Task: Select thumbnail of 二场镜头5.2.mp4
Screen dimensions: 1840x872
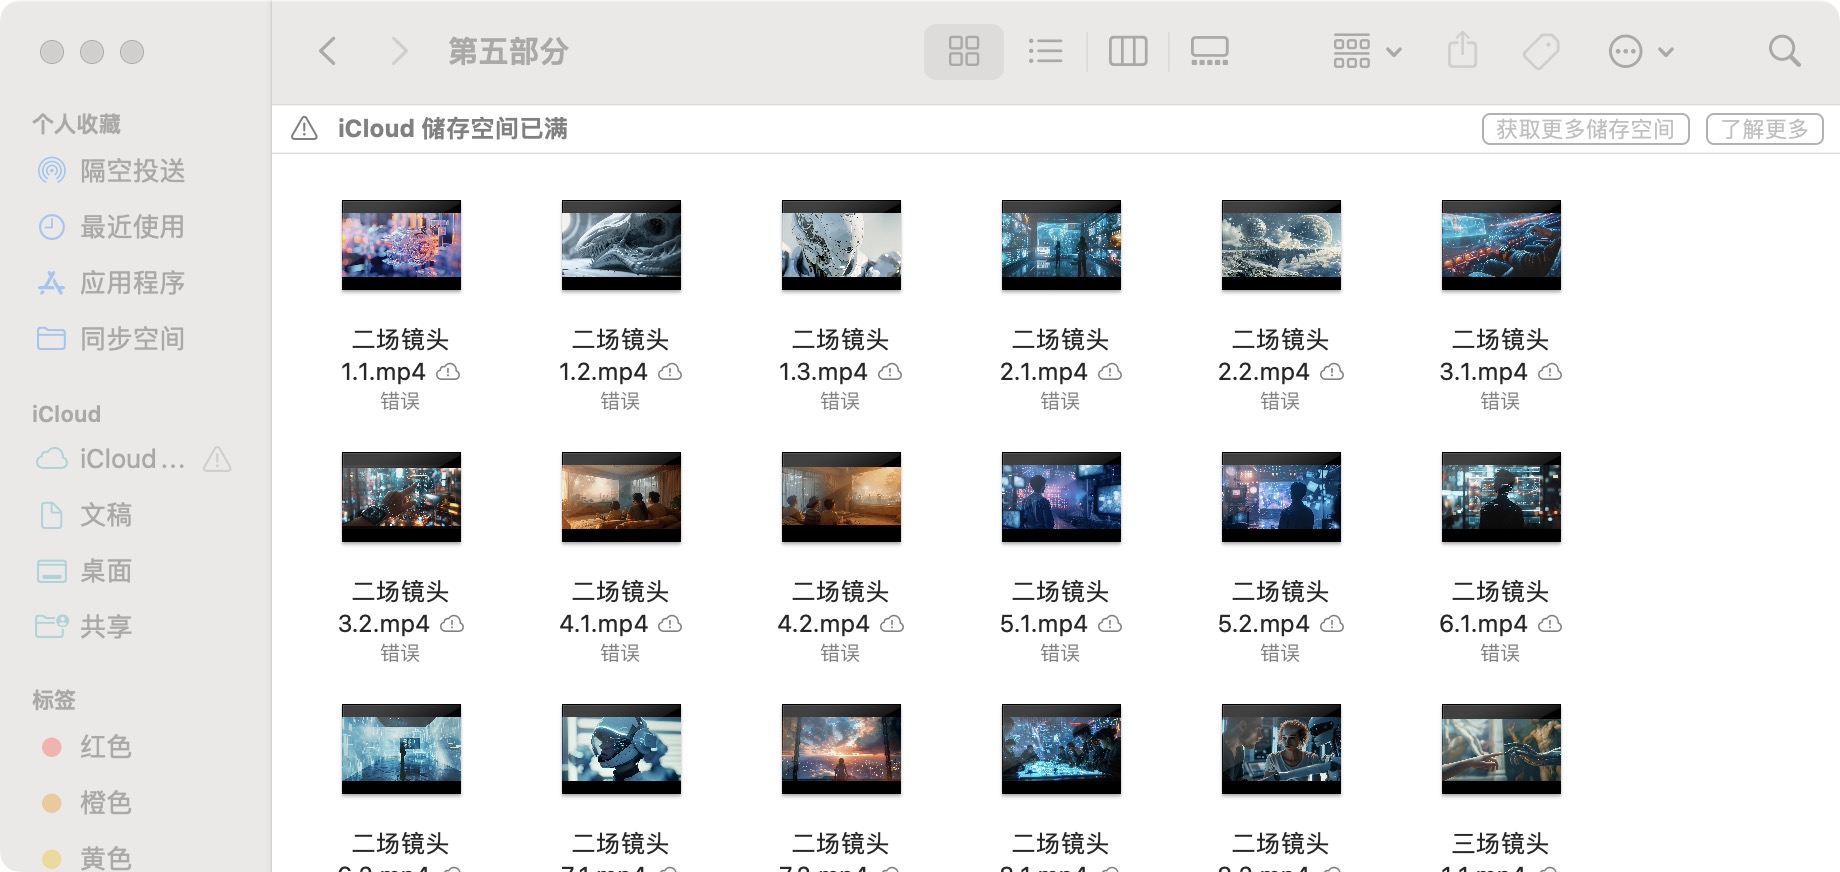Action: click(x=1281, y=497)
